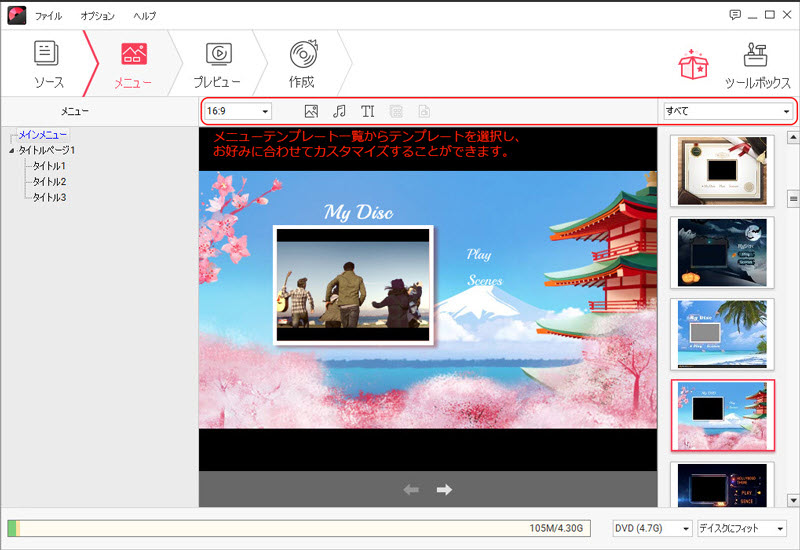Open the background music settings icon
Image resolution: width=800 pixels, height=550 pixels.
[339, 111]
